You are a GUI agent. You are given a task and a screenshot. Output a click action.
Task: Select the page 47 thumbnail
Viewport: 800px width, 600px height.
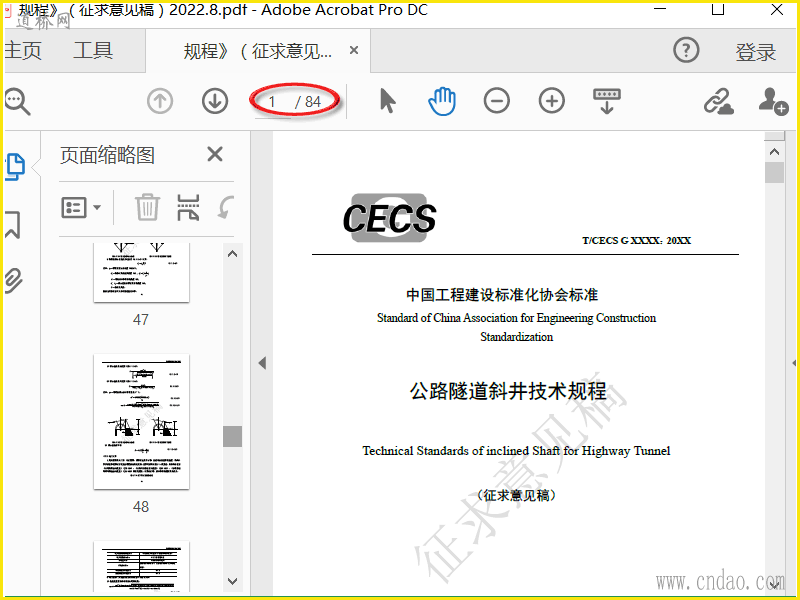click(141, 272)
